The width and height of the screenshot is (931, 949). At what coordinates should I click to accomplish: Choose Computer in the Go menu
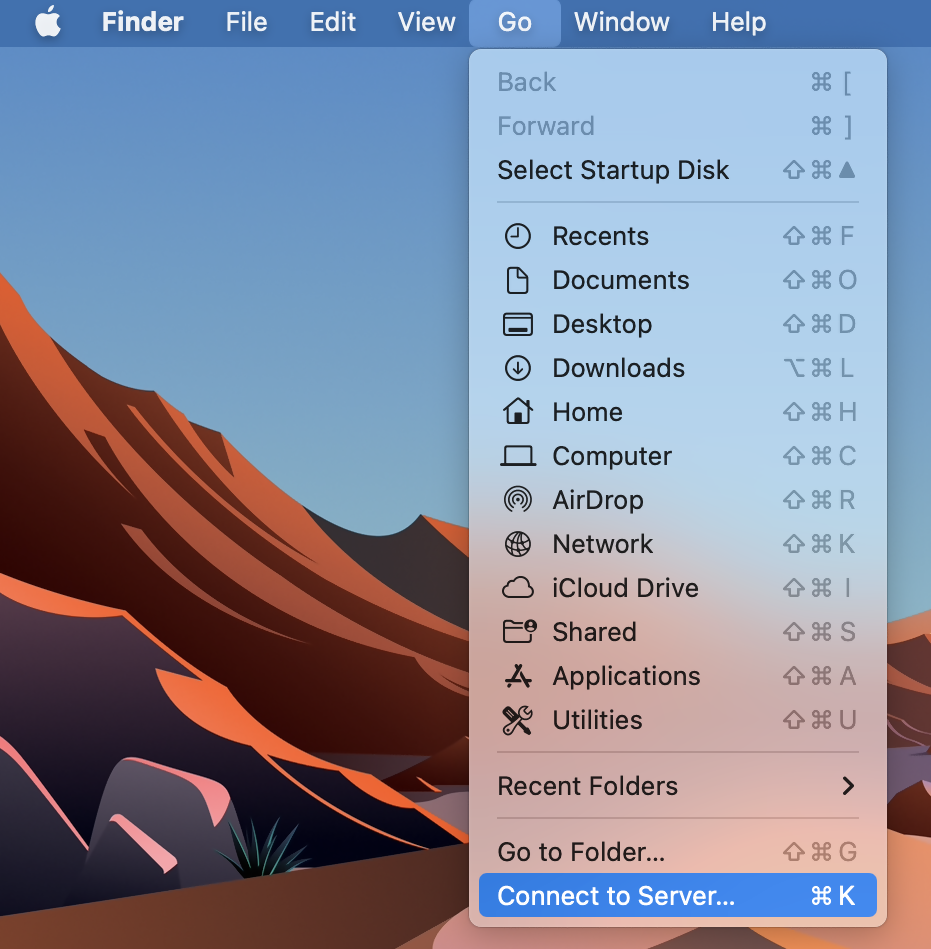click(677, 456)
